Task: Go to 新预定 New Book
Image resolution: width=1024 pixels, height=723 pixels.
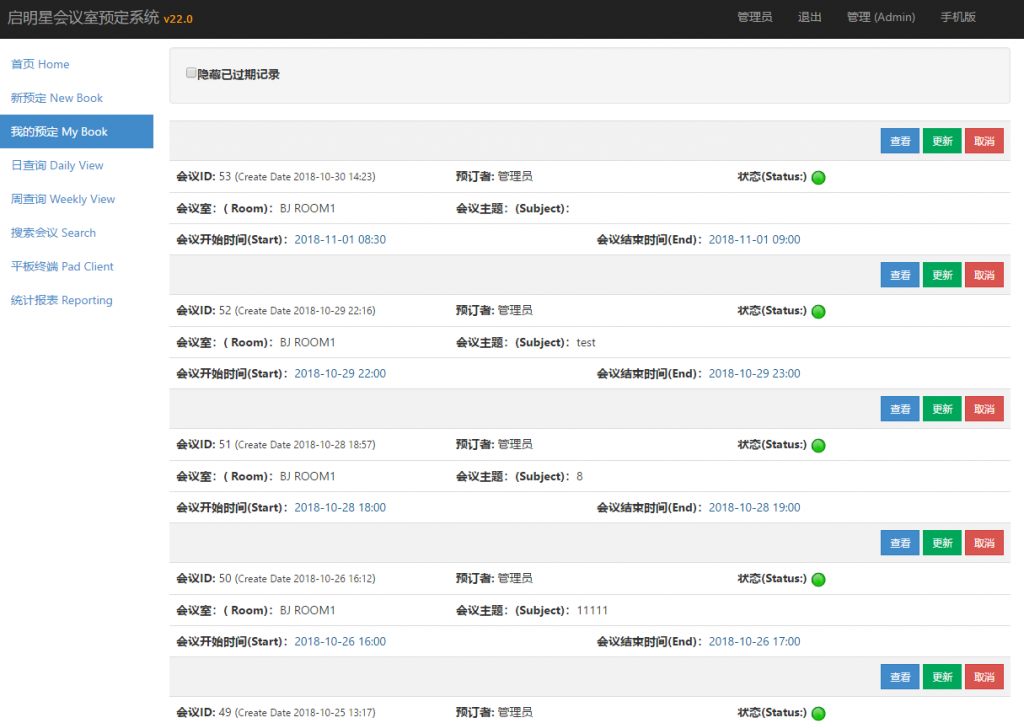Action: pyautogui.click(x=57, y=98)
